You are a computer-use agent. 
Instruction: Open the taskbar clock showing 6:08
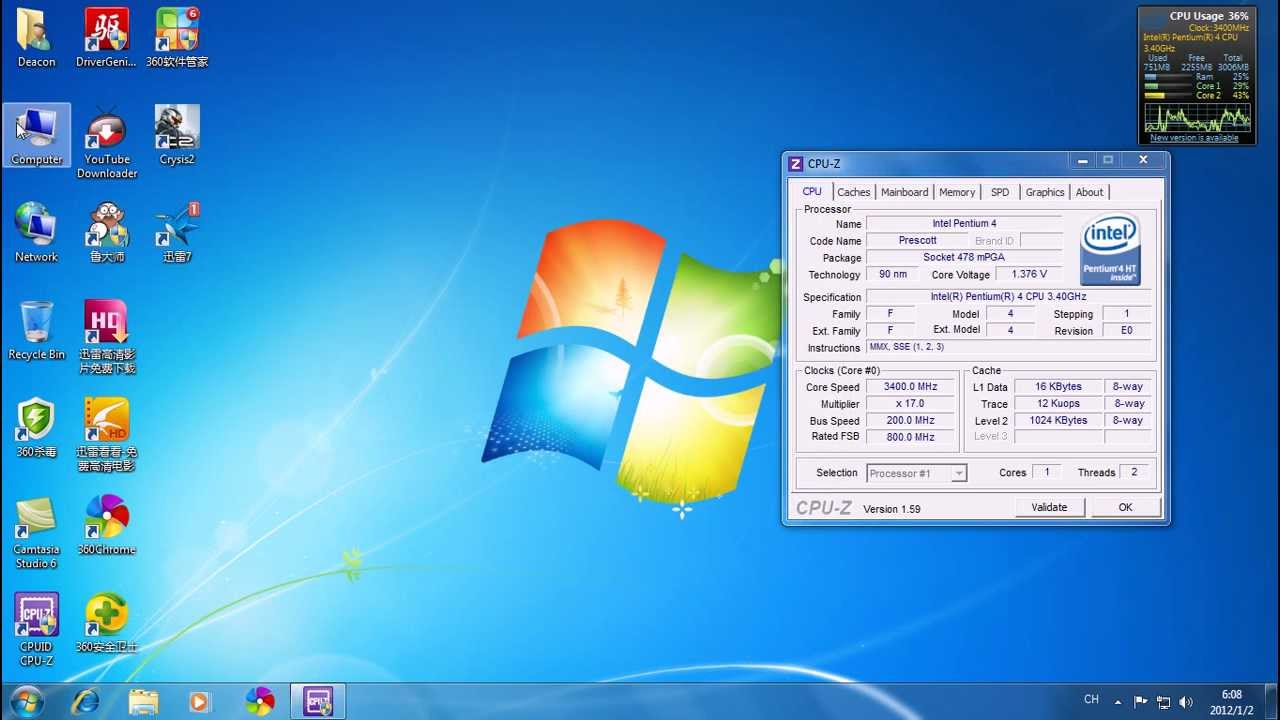point(1231,702)
